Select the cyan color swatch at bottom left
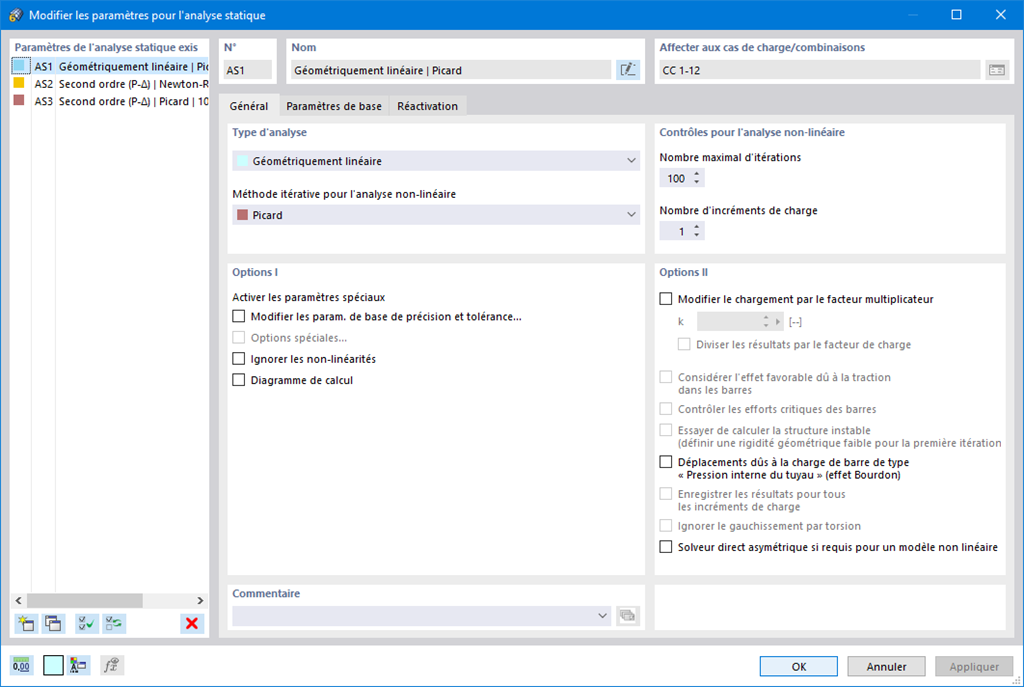The width and height of the screenshot is (1024, 687). tap(52, 665)
